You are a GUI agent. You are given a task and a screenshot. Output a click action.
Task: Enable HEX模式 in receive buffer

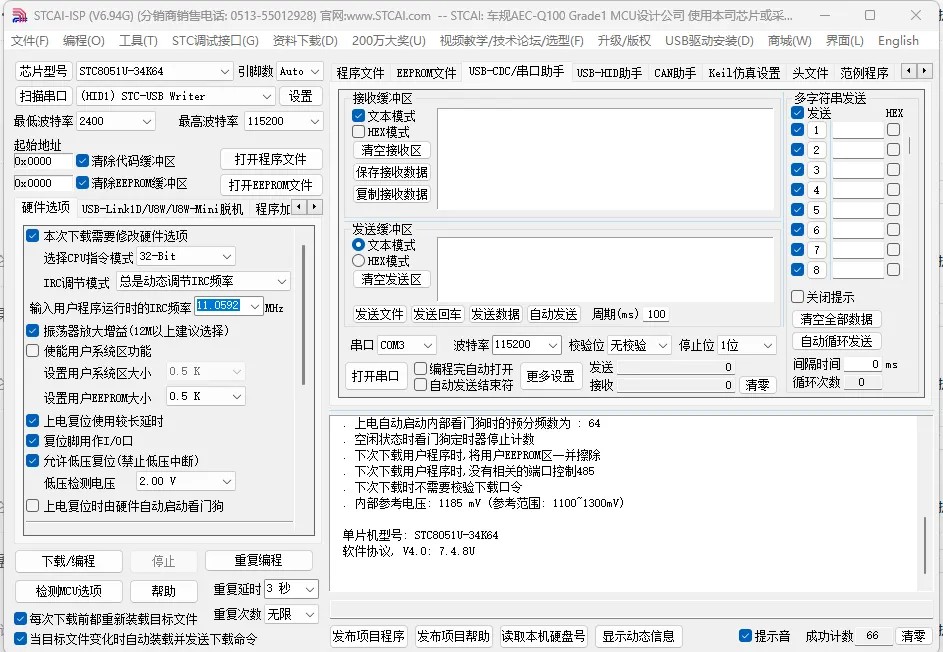coord(358,132)
